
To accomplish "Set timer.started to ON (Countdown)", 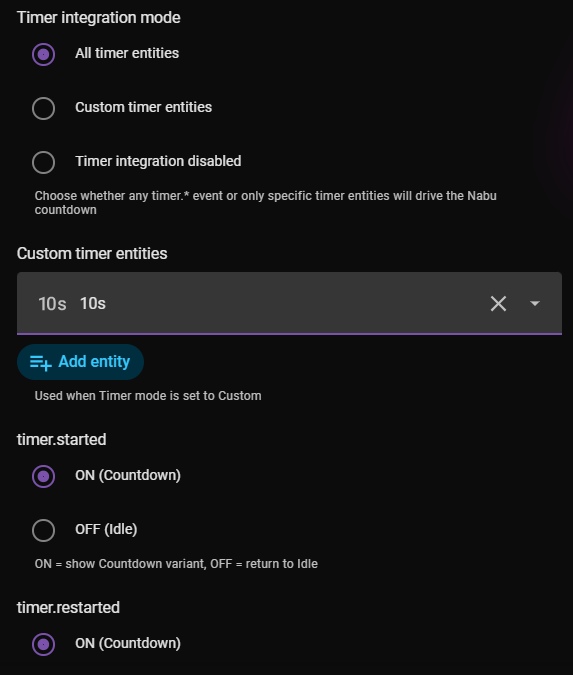I will point(43,476).
